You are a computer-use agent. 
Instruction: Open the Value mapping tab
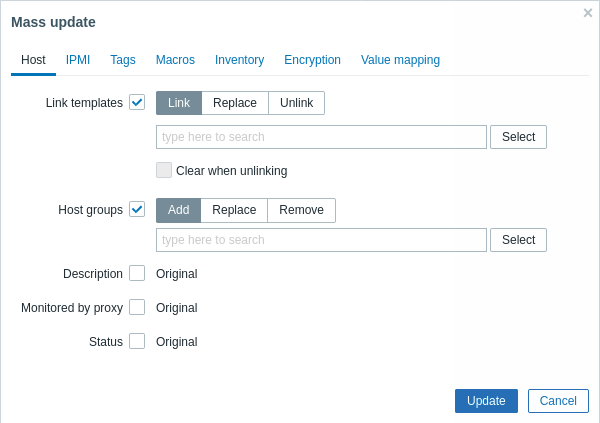[x=400, y=60]
